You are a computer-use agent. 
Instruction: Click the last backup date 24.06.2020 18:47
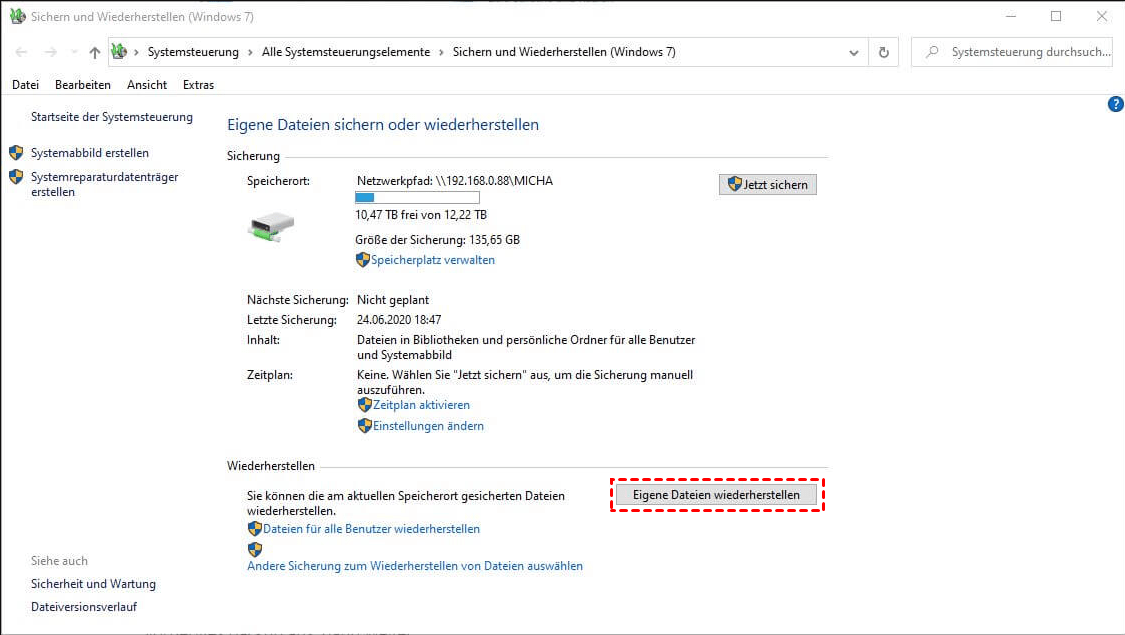tap(399, 320)
